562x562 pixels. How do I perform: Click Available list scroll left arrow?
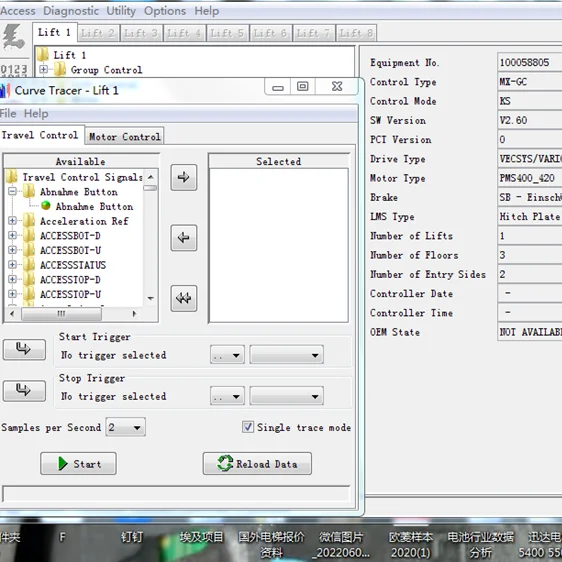tap(12, 314)
